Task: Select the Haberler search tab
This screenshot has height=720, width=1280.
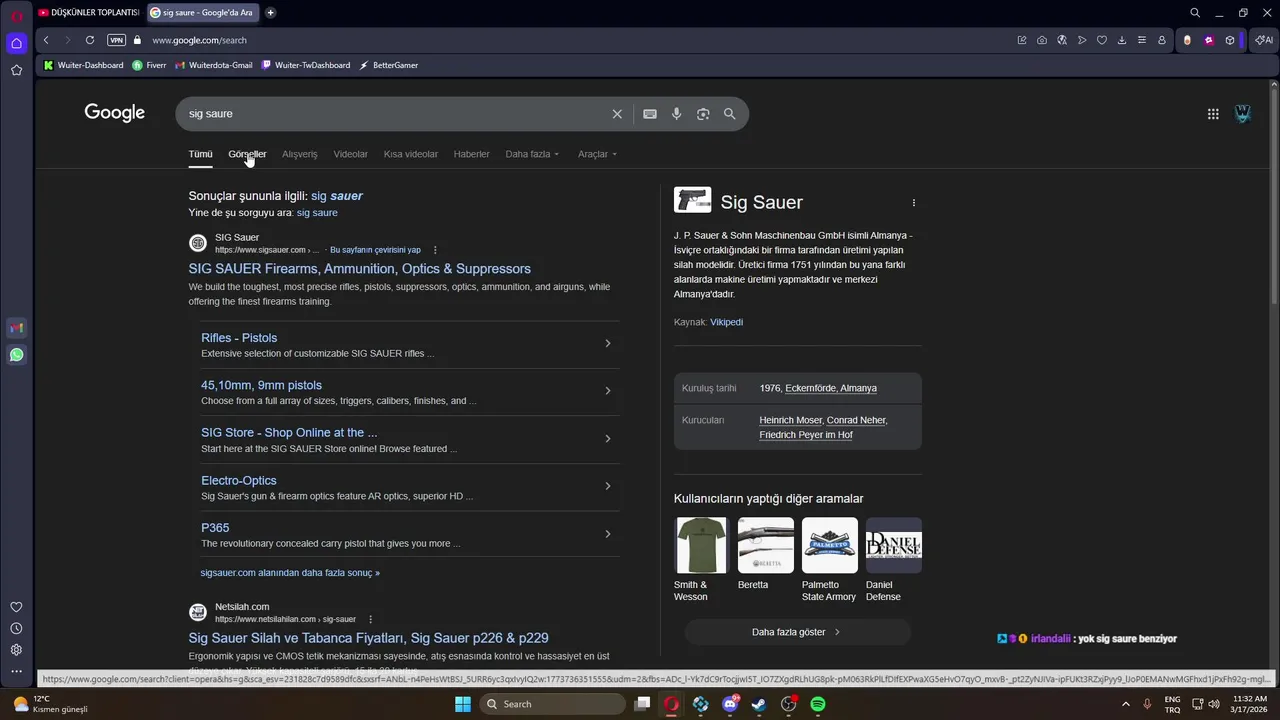Action: point(471,154)
